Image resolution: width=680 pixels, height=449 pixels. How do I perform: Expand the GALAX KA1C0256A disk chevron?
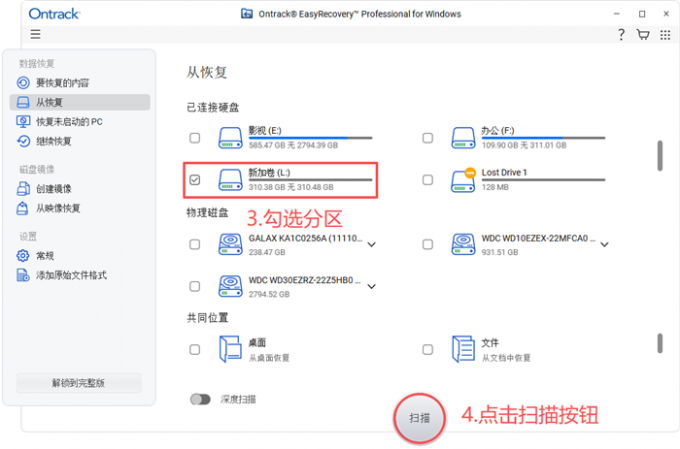point(371,245)
